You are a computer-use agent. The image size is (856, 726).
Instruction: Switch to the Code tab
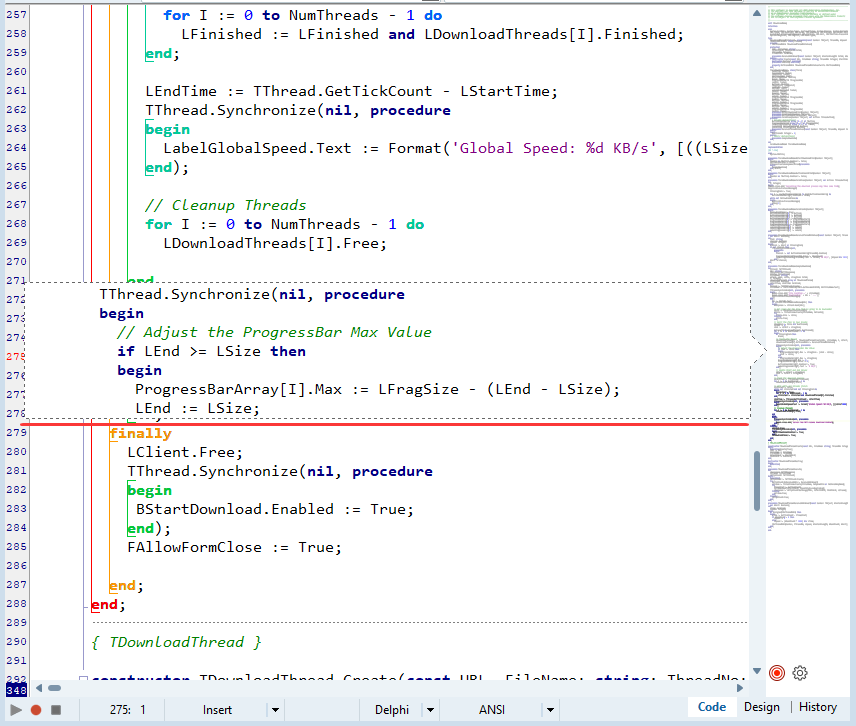[712, 707]
